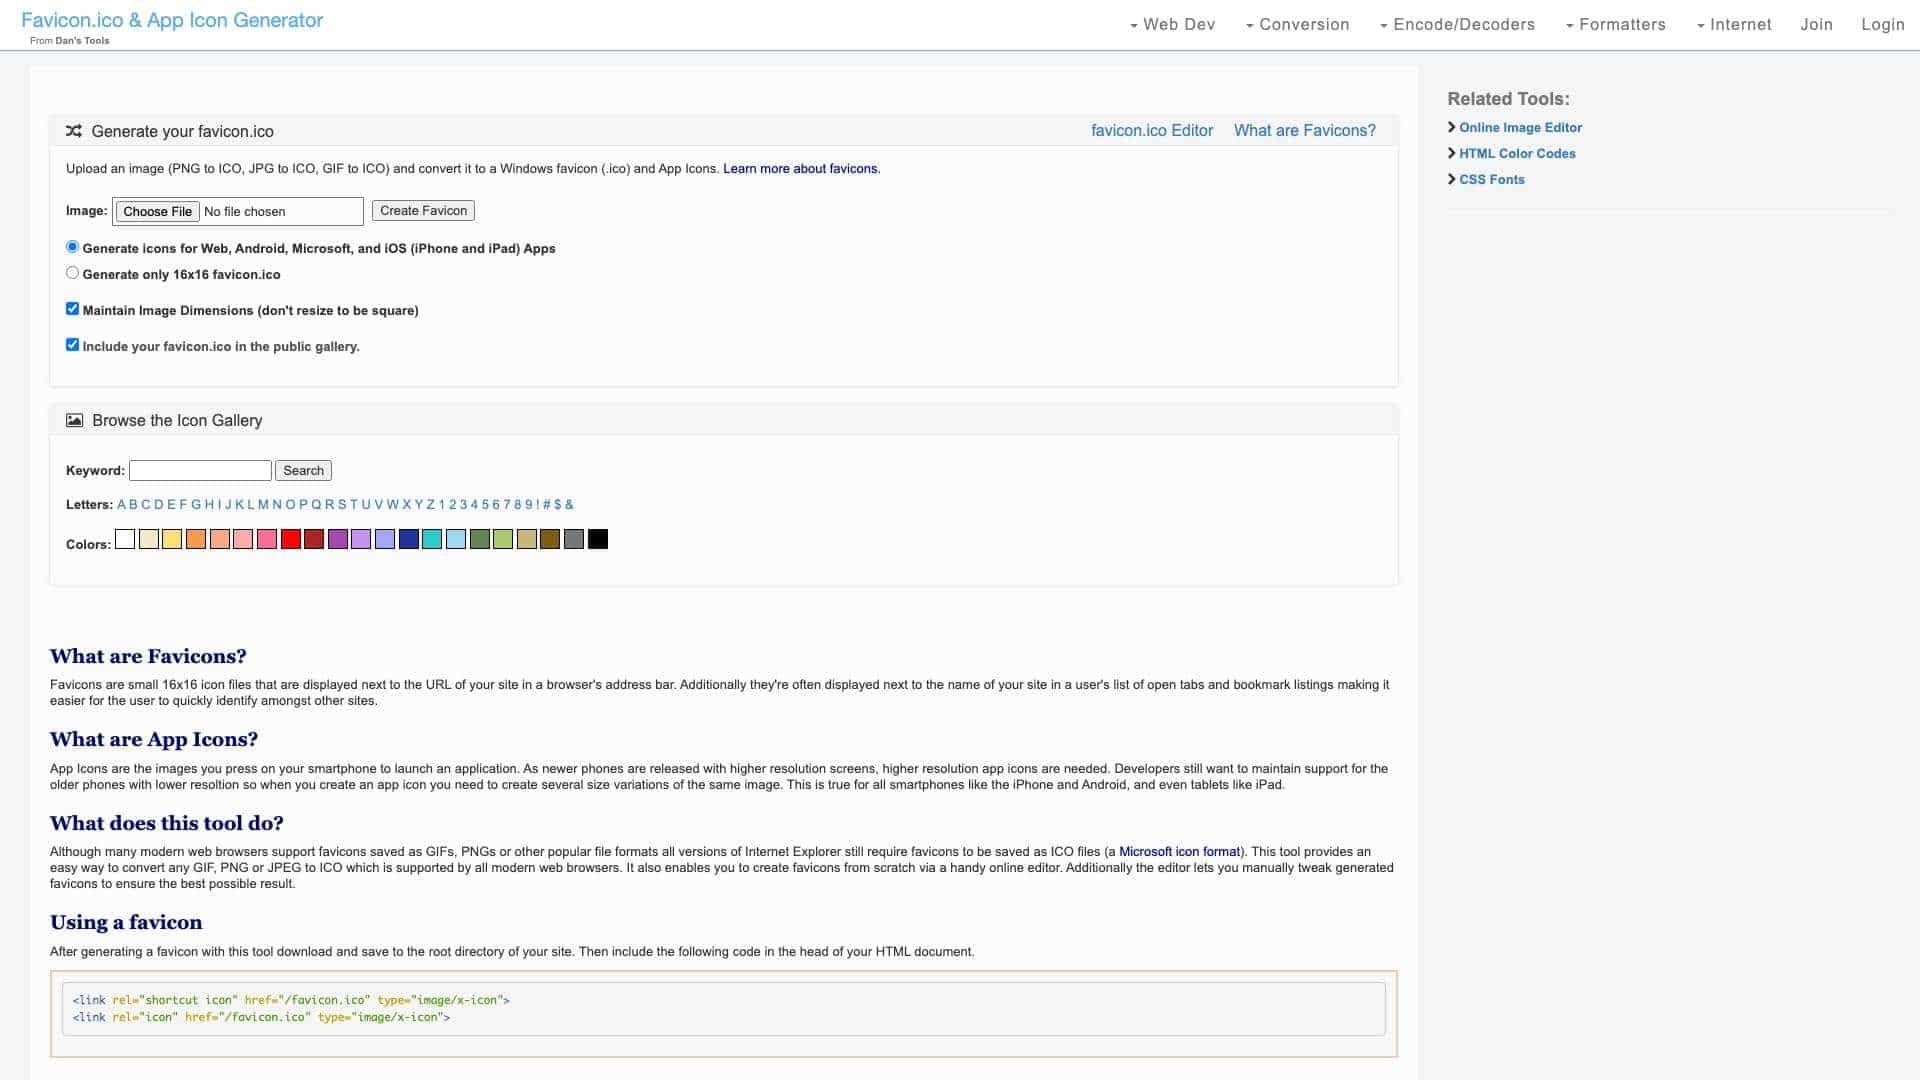
Task: Pick the red color swatch in the gallery
Action: (x=290, y=540)
